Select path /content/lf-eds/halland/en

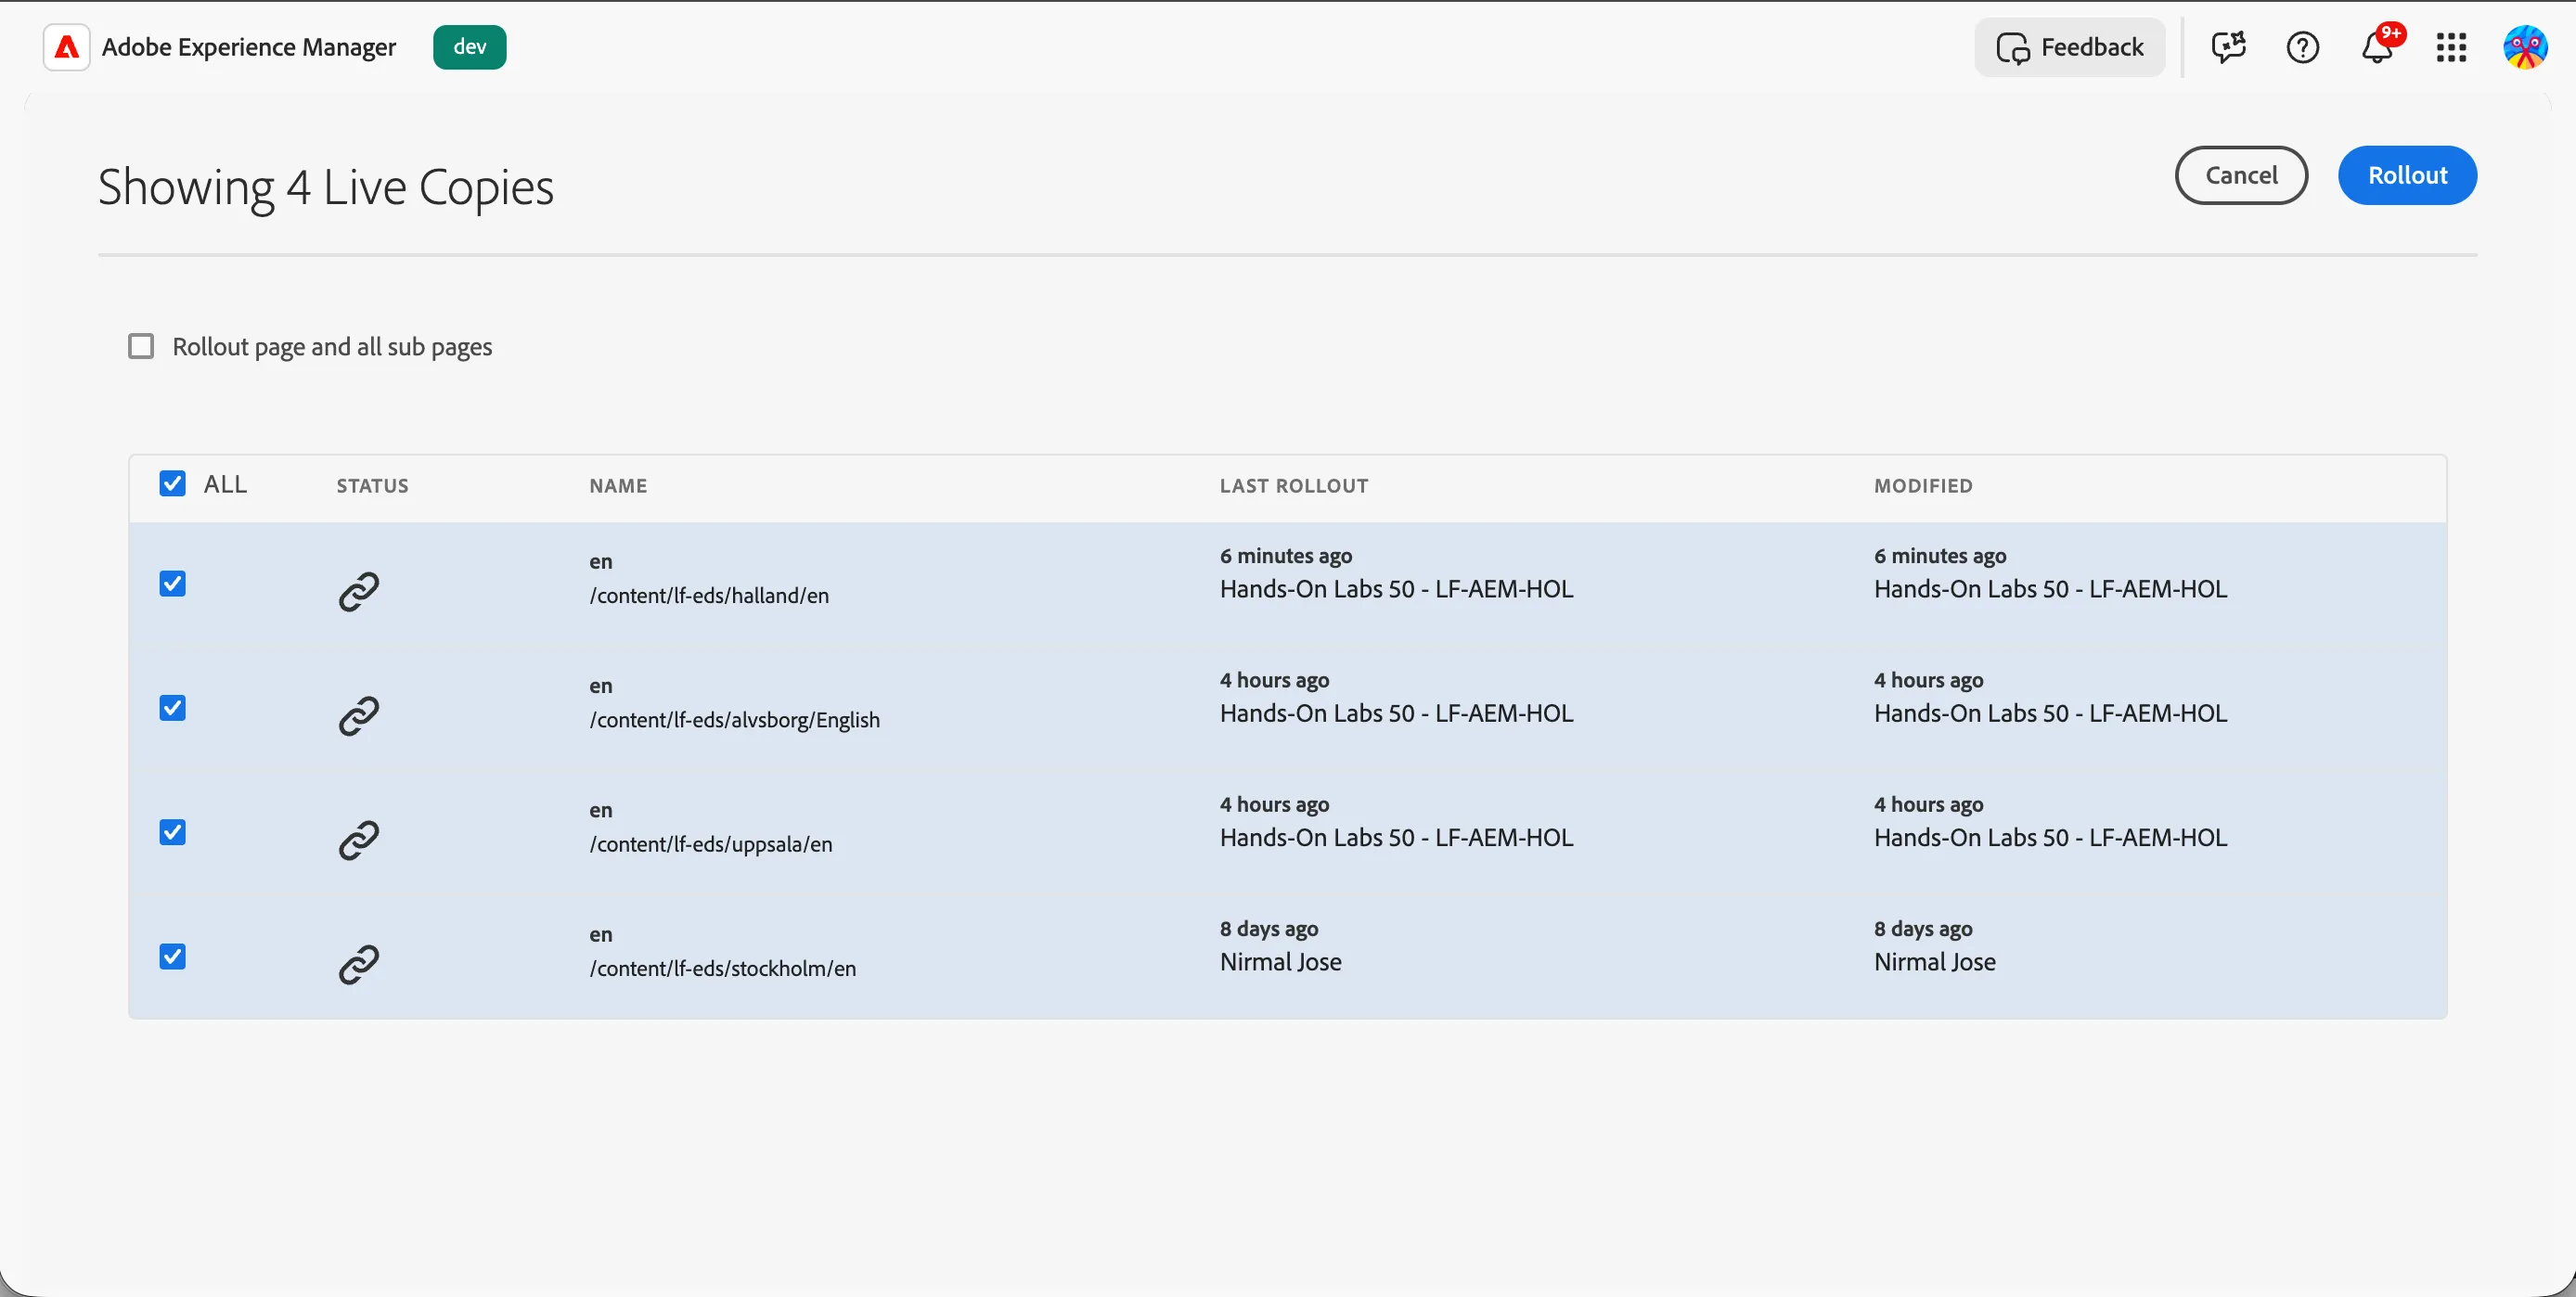coord(709,595)
